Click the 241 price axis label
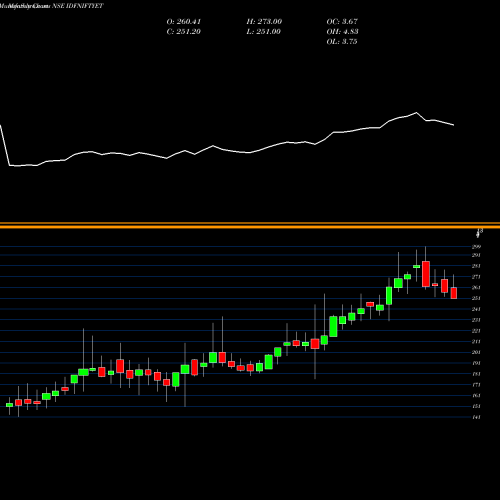This screenshot has width=500, height=500. pos(476,309)
